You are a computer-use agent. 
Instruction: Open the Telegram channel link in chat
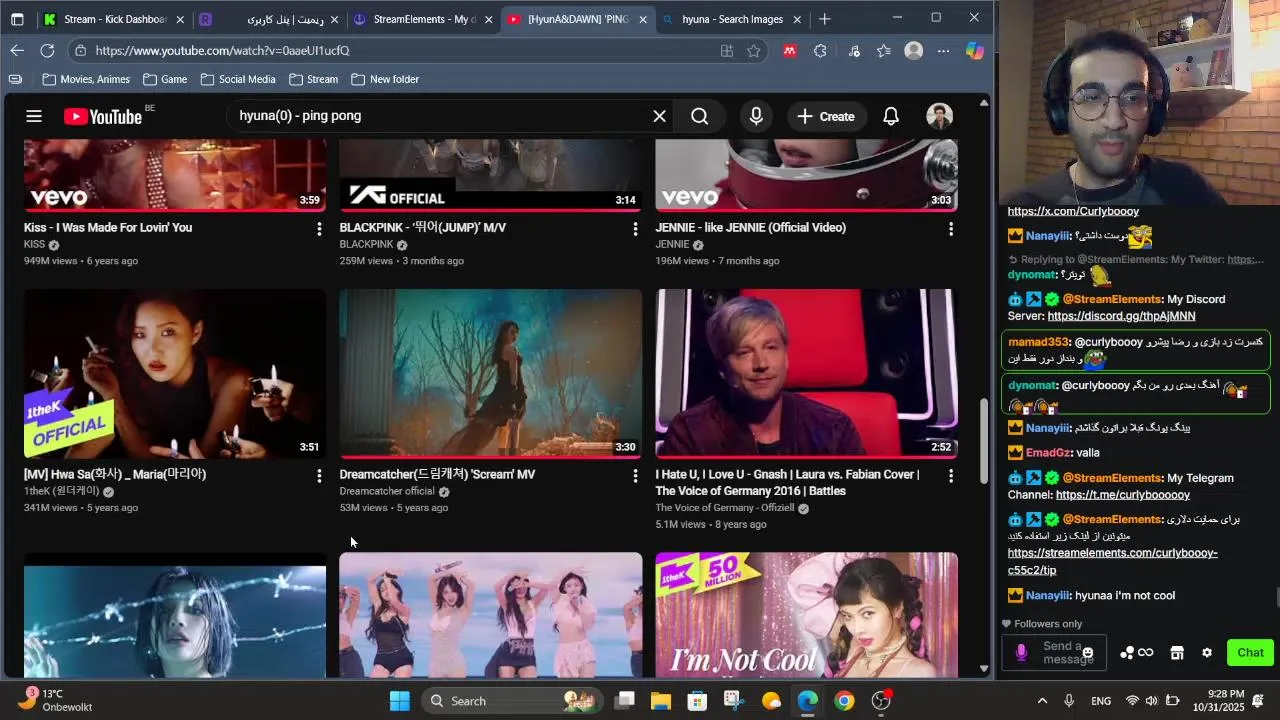[1122, 495]
